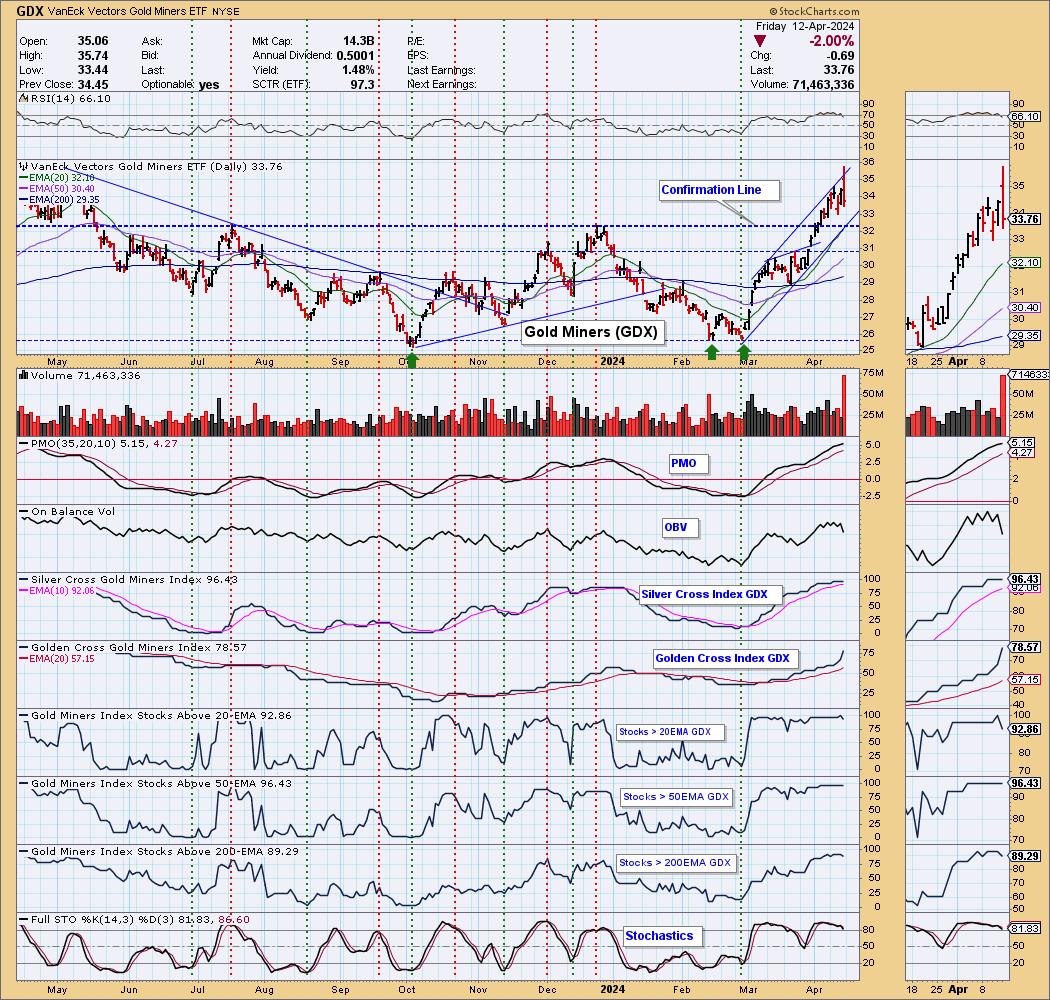Click the 'Confirmation Line' annotation box
Image resolution: width=1050 pixels, height=1000 pixels.
coord(719,190)
